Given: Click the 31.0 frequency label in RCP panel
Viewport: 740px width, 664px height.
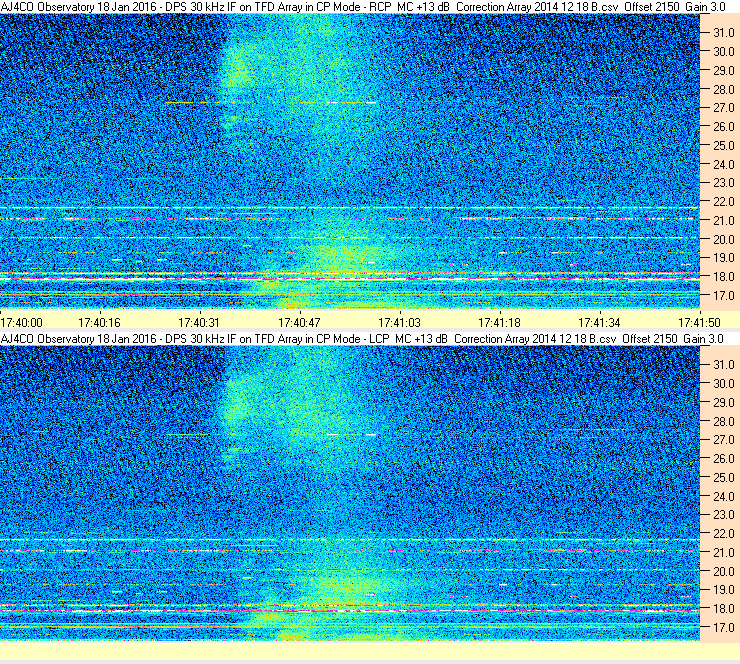Looking at the screenshot, I should tap(723, 33).
